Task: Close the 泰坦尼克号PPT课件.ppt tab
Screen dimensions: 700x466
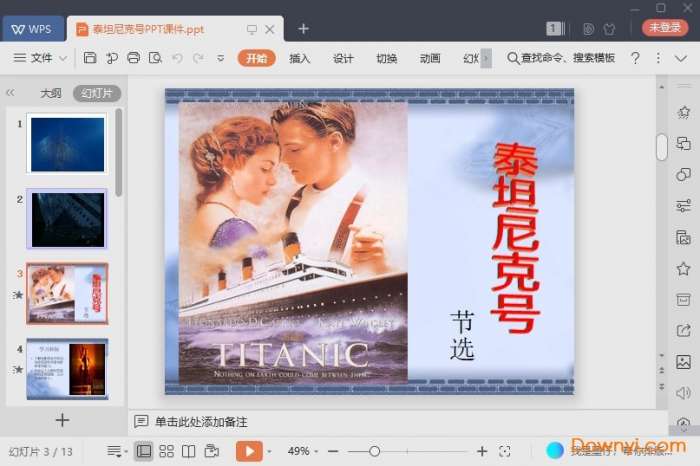Action: (x=270, y=29)
